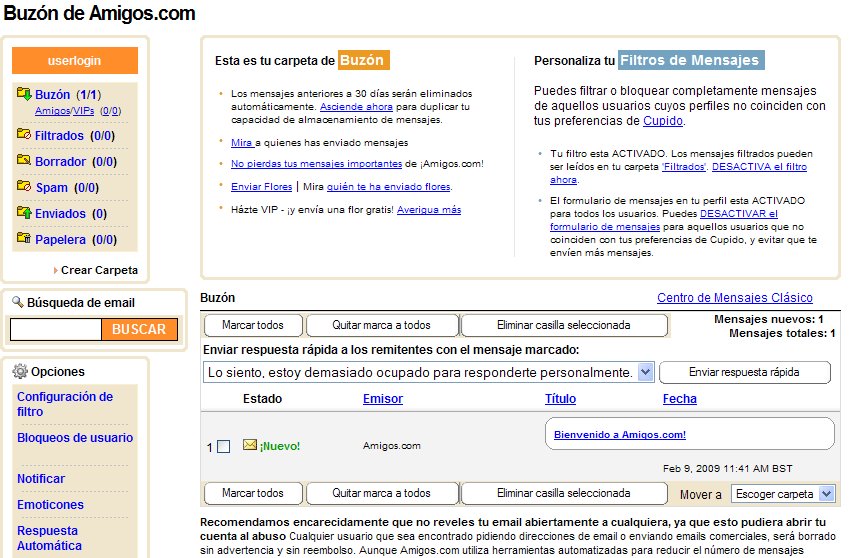861x558 pixels.
Task: Click the Asciende ahora link
Action: point(356,107)
